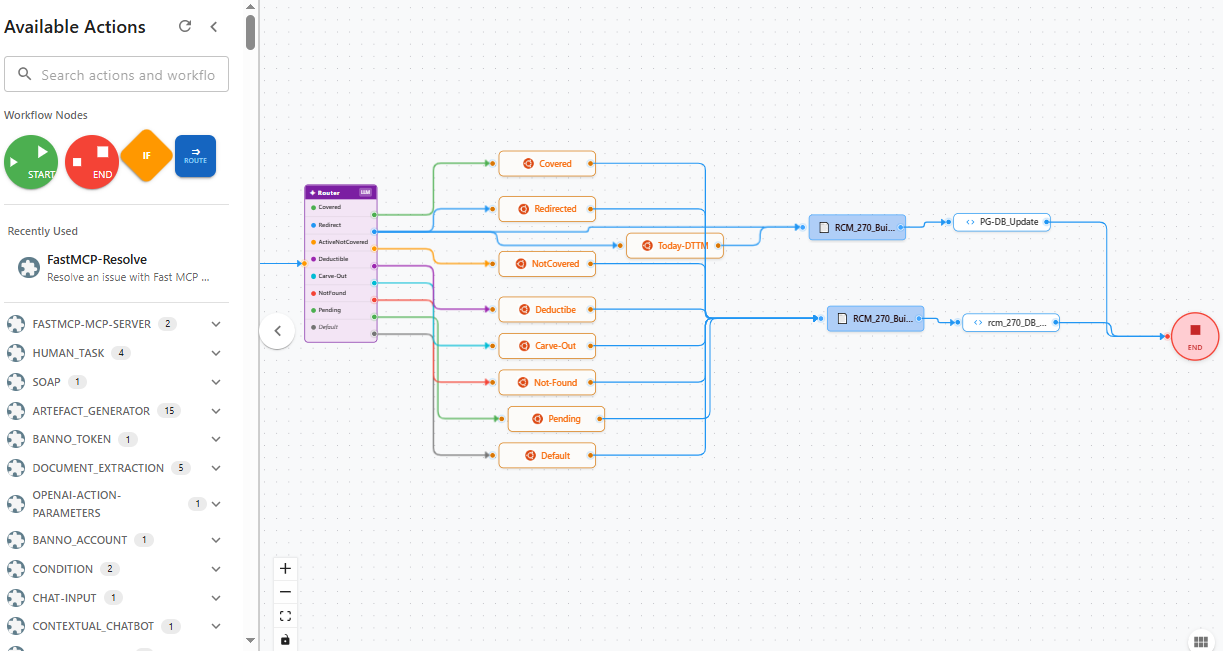
Task: Expand the CONDITION category chevron
Action: pos(216,569)
